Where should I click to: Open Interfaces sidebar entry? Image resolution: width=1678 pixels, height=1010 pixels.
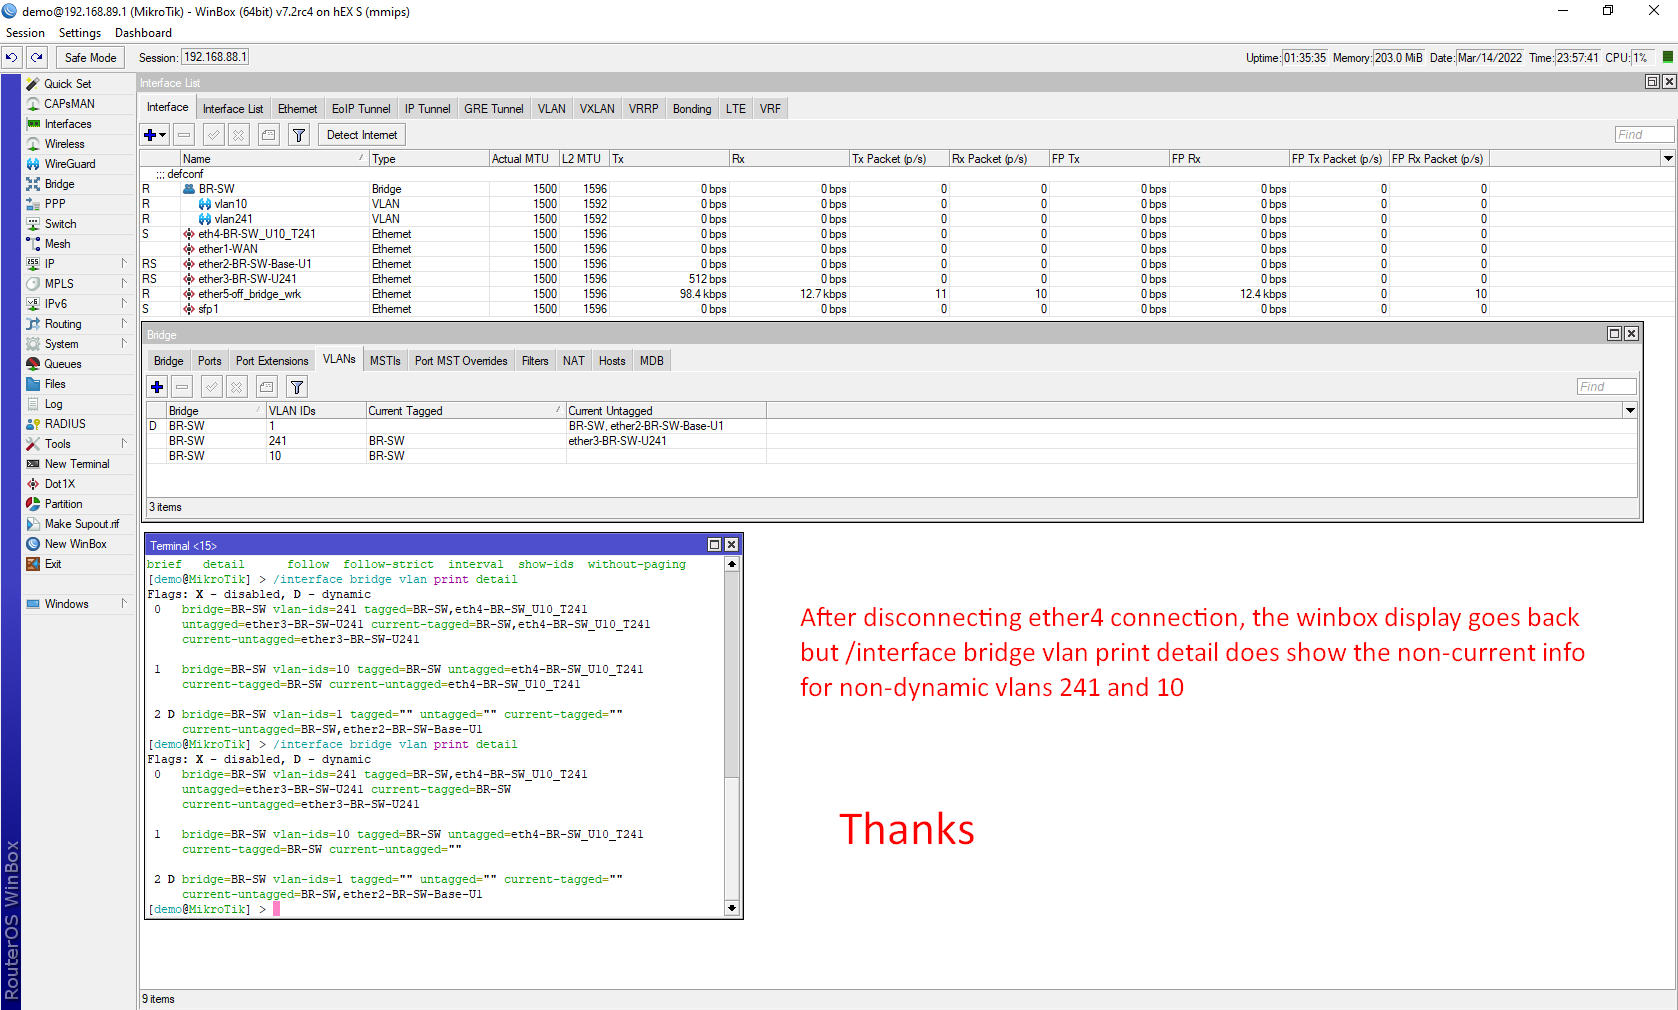pyautogui.click(x=68, y=124)
